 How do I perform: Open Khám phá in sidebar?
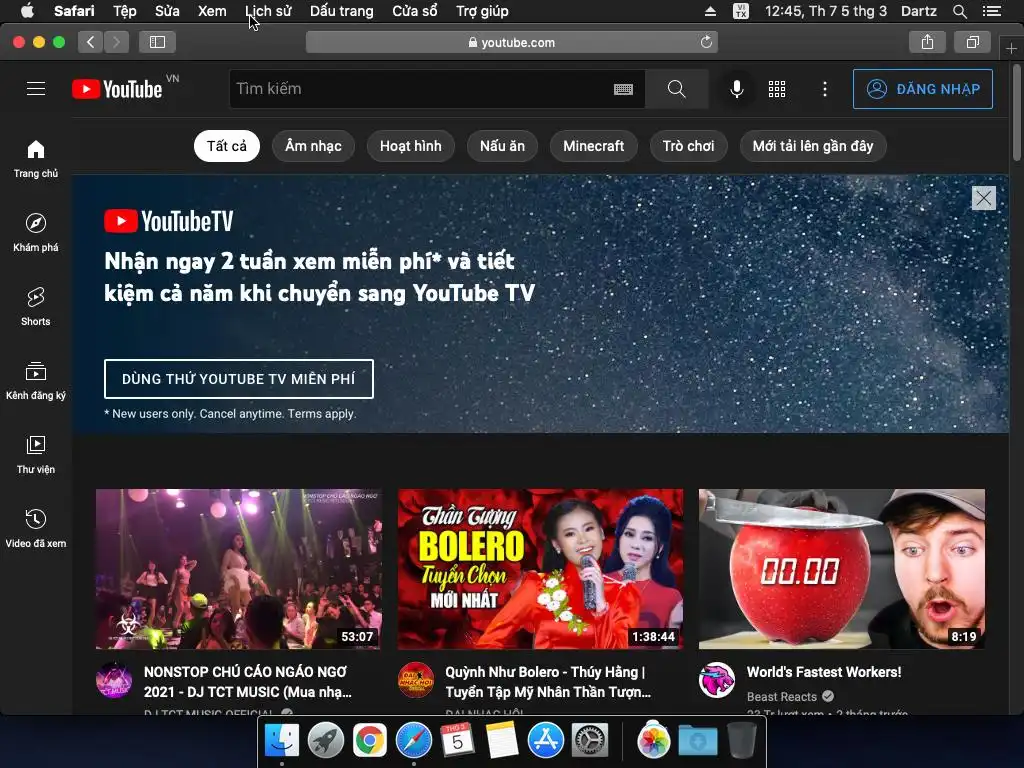click(x=36, y=232)
